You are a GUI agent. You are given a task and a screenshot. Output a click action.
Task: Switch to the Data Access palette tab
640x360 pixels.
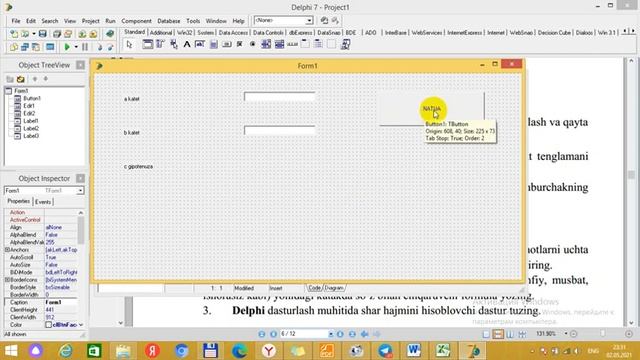pos(233,33)
